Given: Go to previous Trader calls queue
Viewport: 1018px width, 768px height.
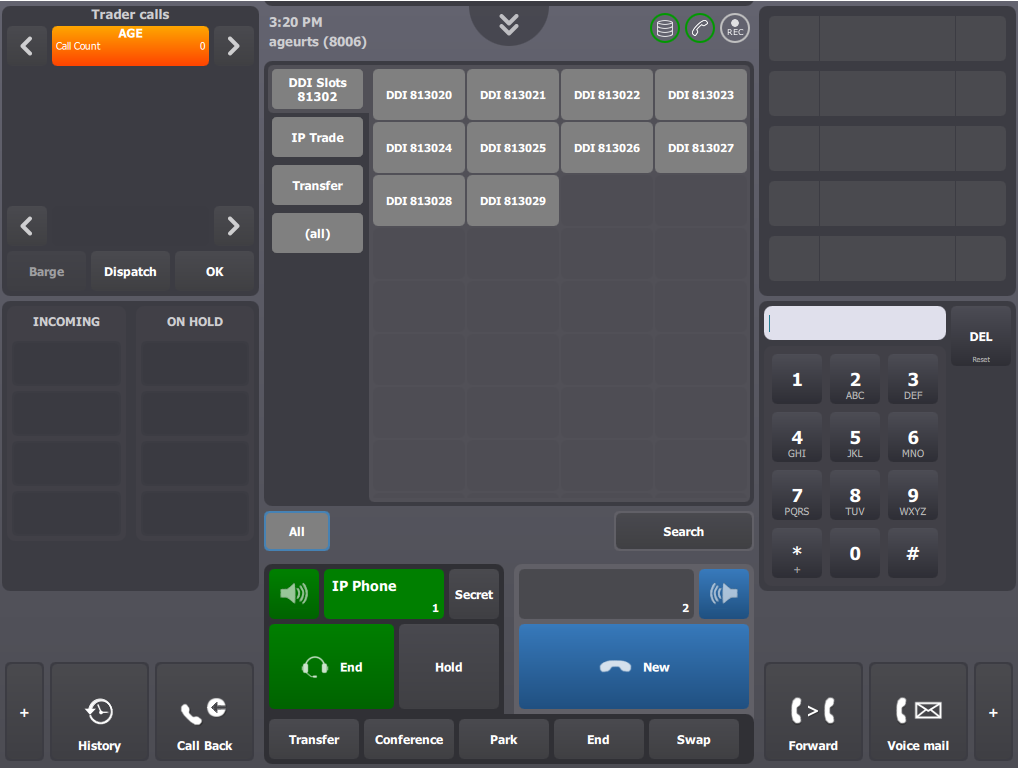Looking at the screenshot, I should 27,46.
